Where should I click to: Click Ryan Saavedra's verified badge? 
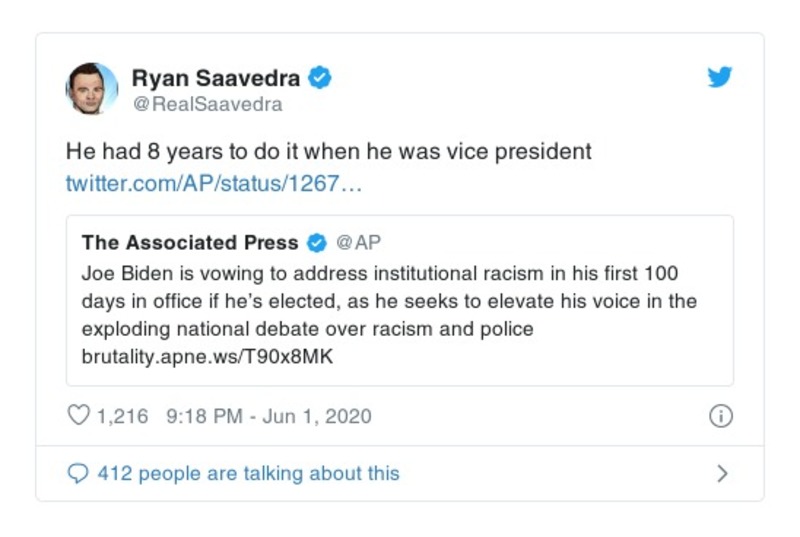[320, 77]
